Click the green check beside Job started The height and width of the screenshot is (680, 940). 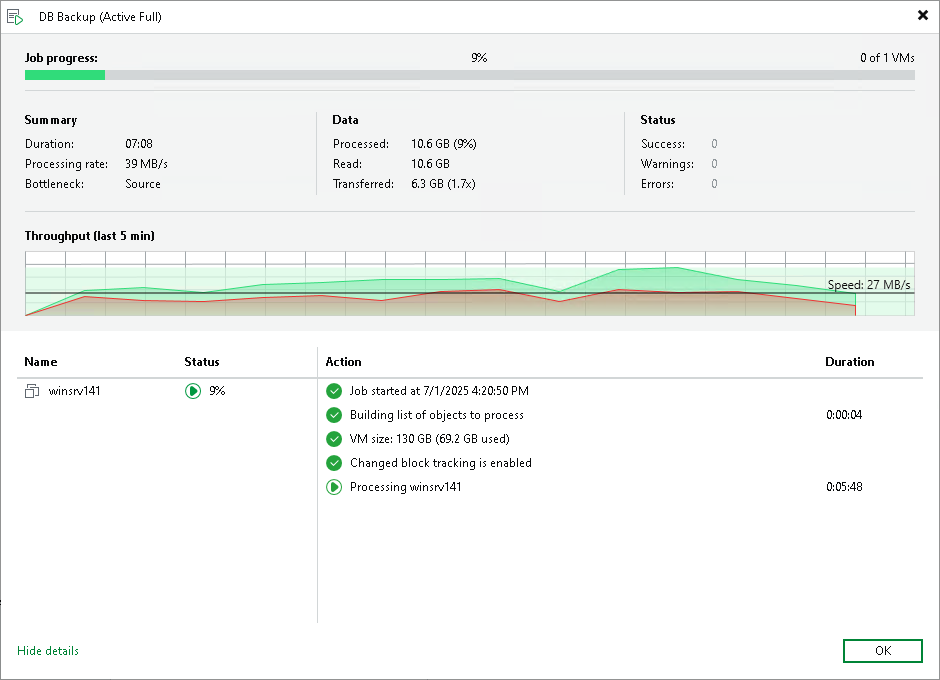pyautogui.click(x=334, y=391)
